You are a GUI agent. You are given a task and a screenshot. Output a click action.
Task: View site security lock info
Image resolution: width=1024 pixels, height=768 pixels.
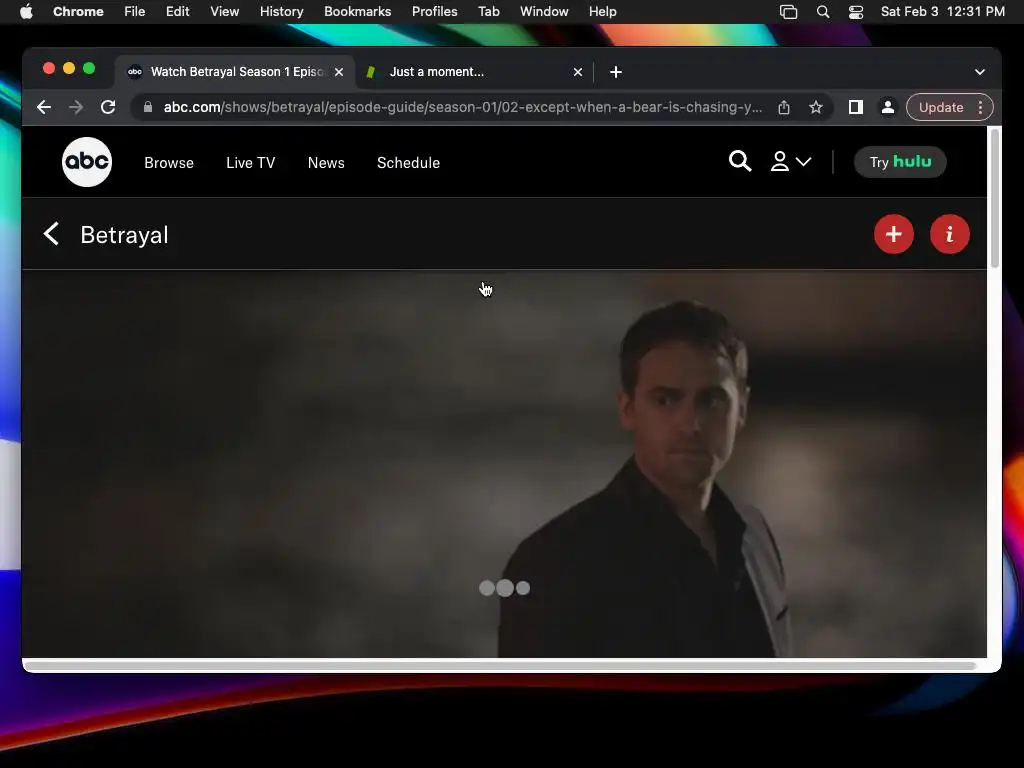148,107
